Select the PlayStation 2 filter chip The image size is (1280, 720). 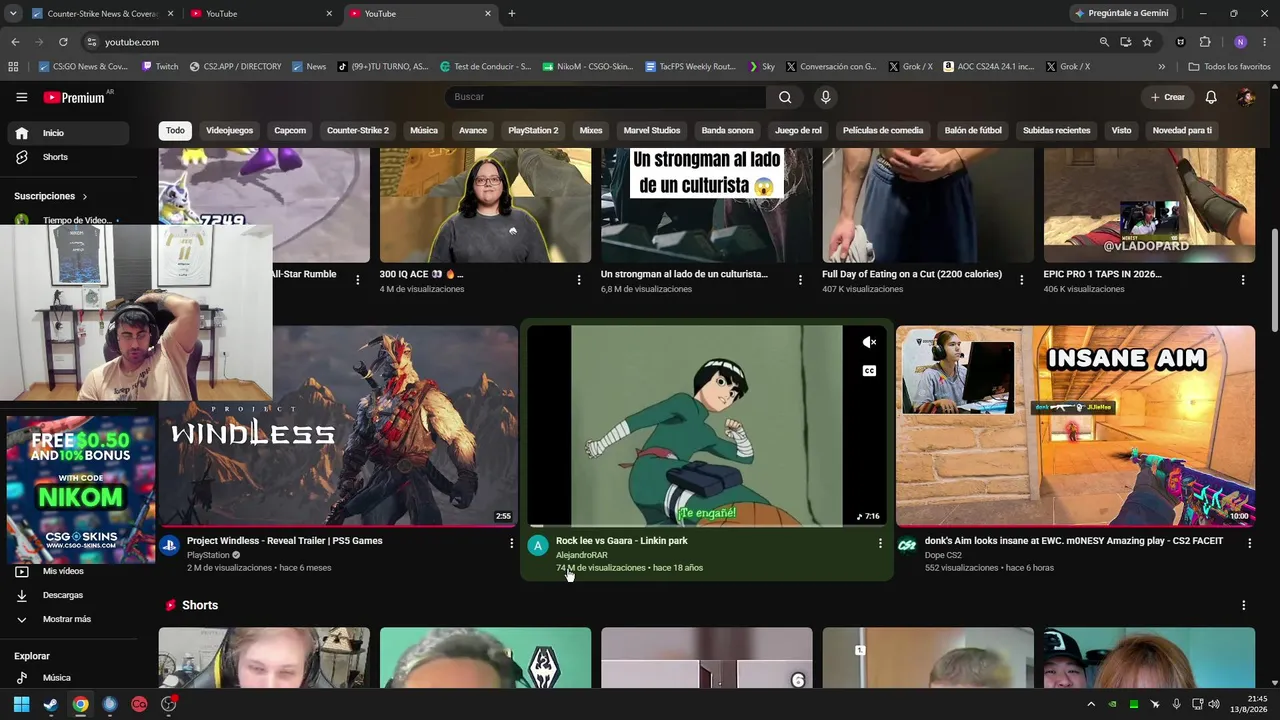coord(533,131)
